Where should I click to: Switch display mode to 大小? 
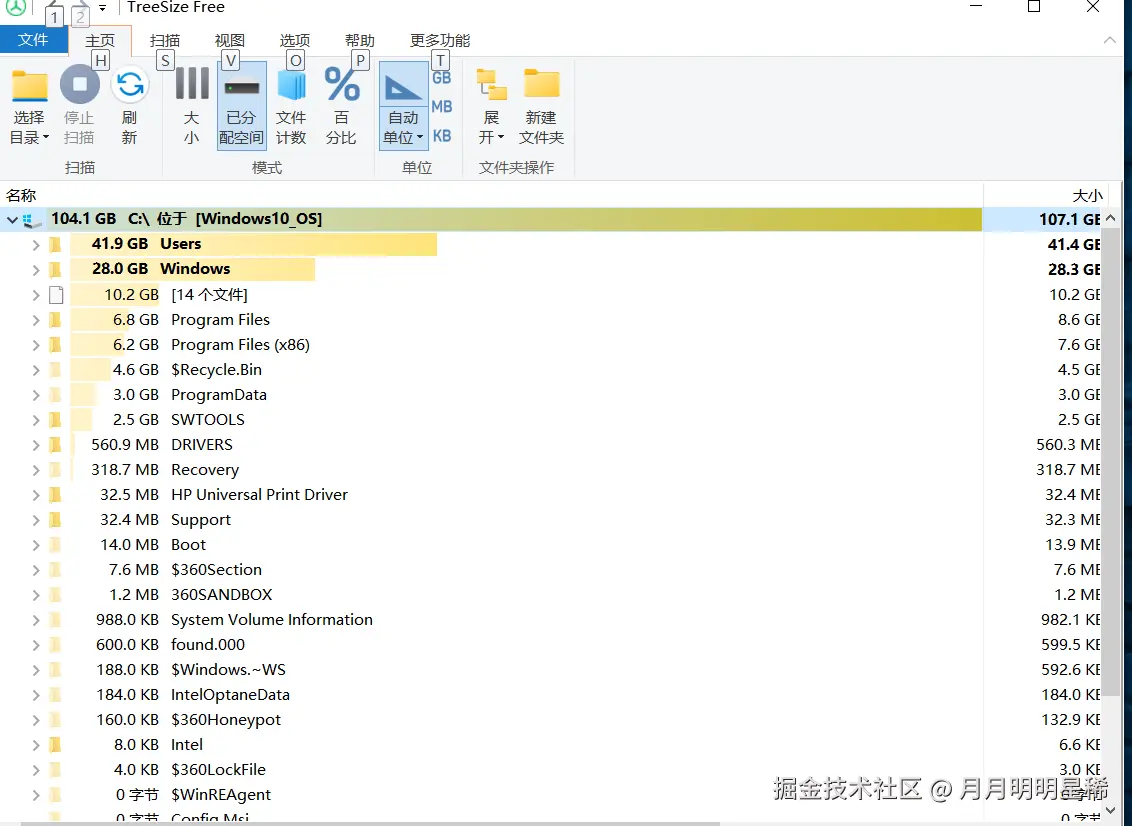point(192,106)
